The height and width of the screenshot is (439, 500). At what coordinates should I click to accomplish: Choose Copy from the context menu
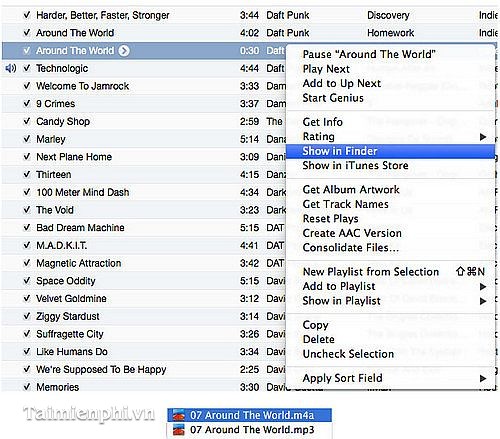(315, 325)
